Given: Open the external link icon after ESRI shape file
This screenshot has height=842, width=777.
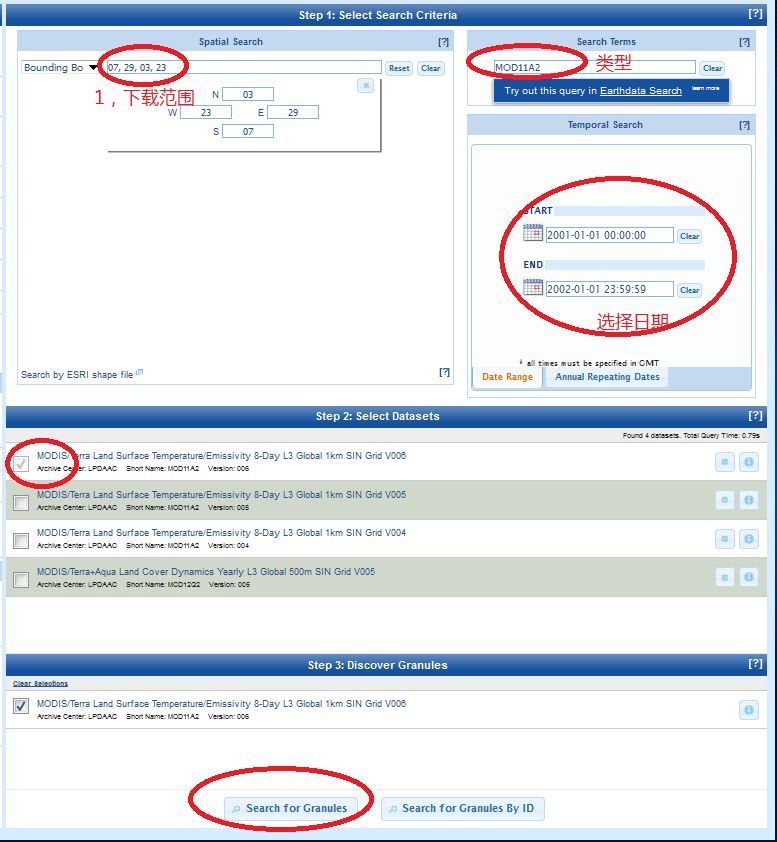Looking at the screenshot, I should [140, 372].
